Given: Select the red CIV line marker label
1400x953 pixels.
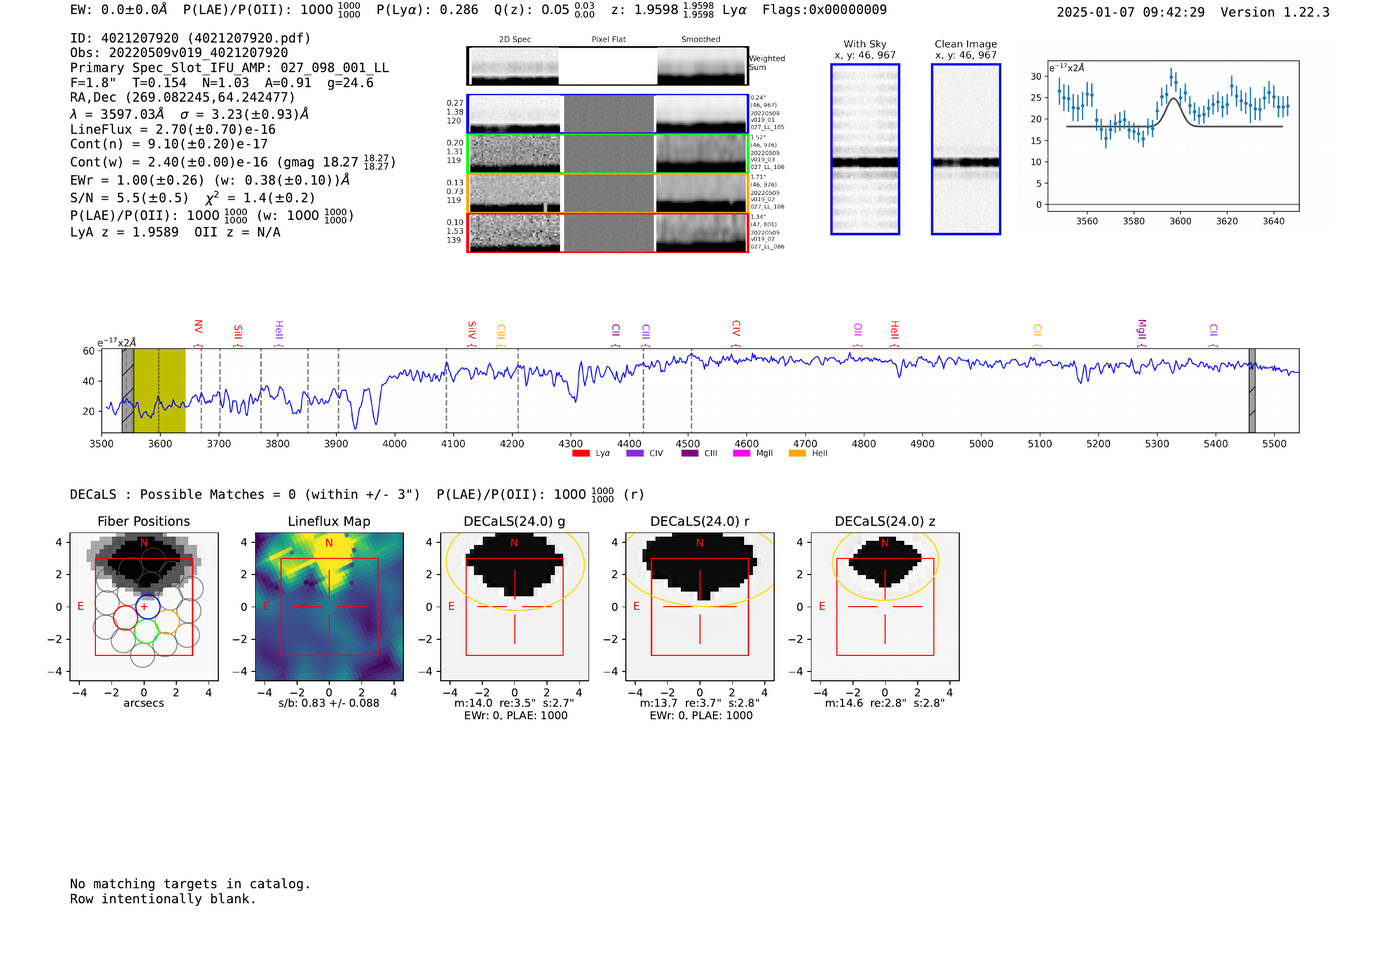Looking at the screenshot, I should click(736, 333).
